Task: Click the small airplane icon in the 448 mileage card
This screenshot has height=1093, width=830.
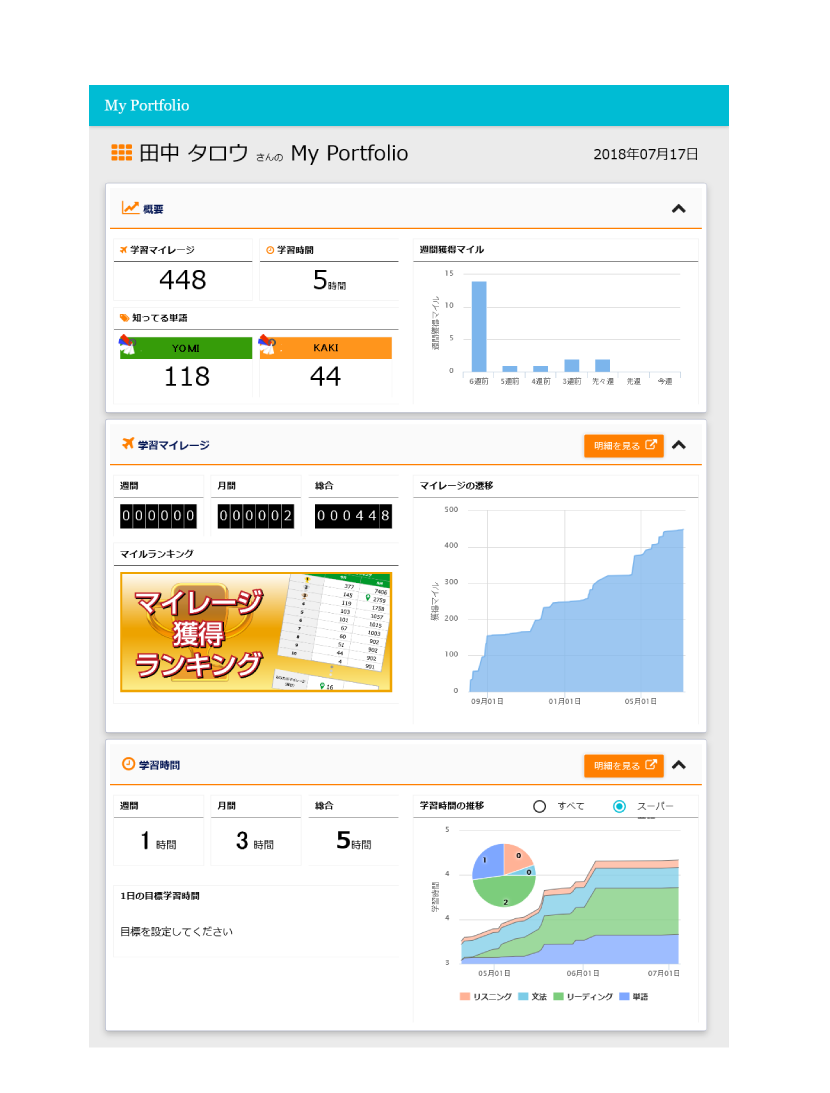Action: click(x=123, y=250)
